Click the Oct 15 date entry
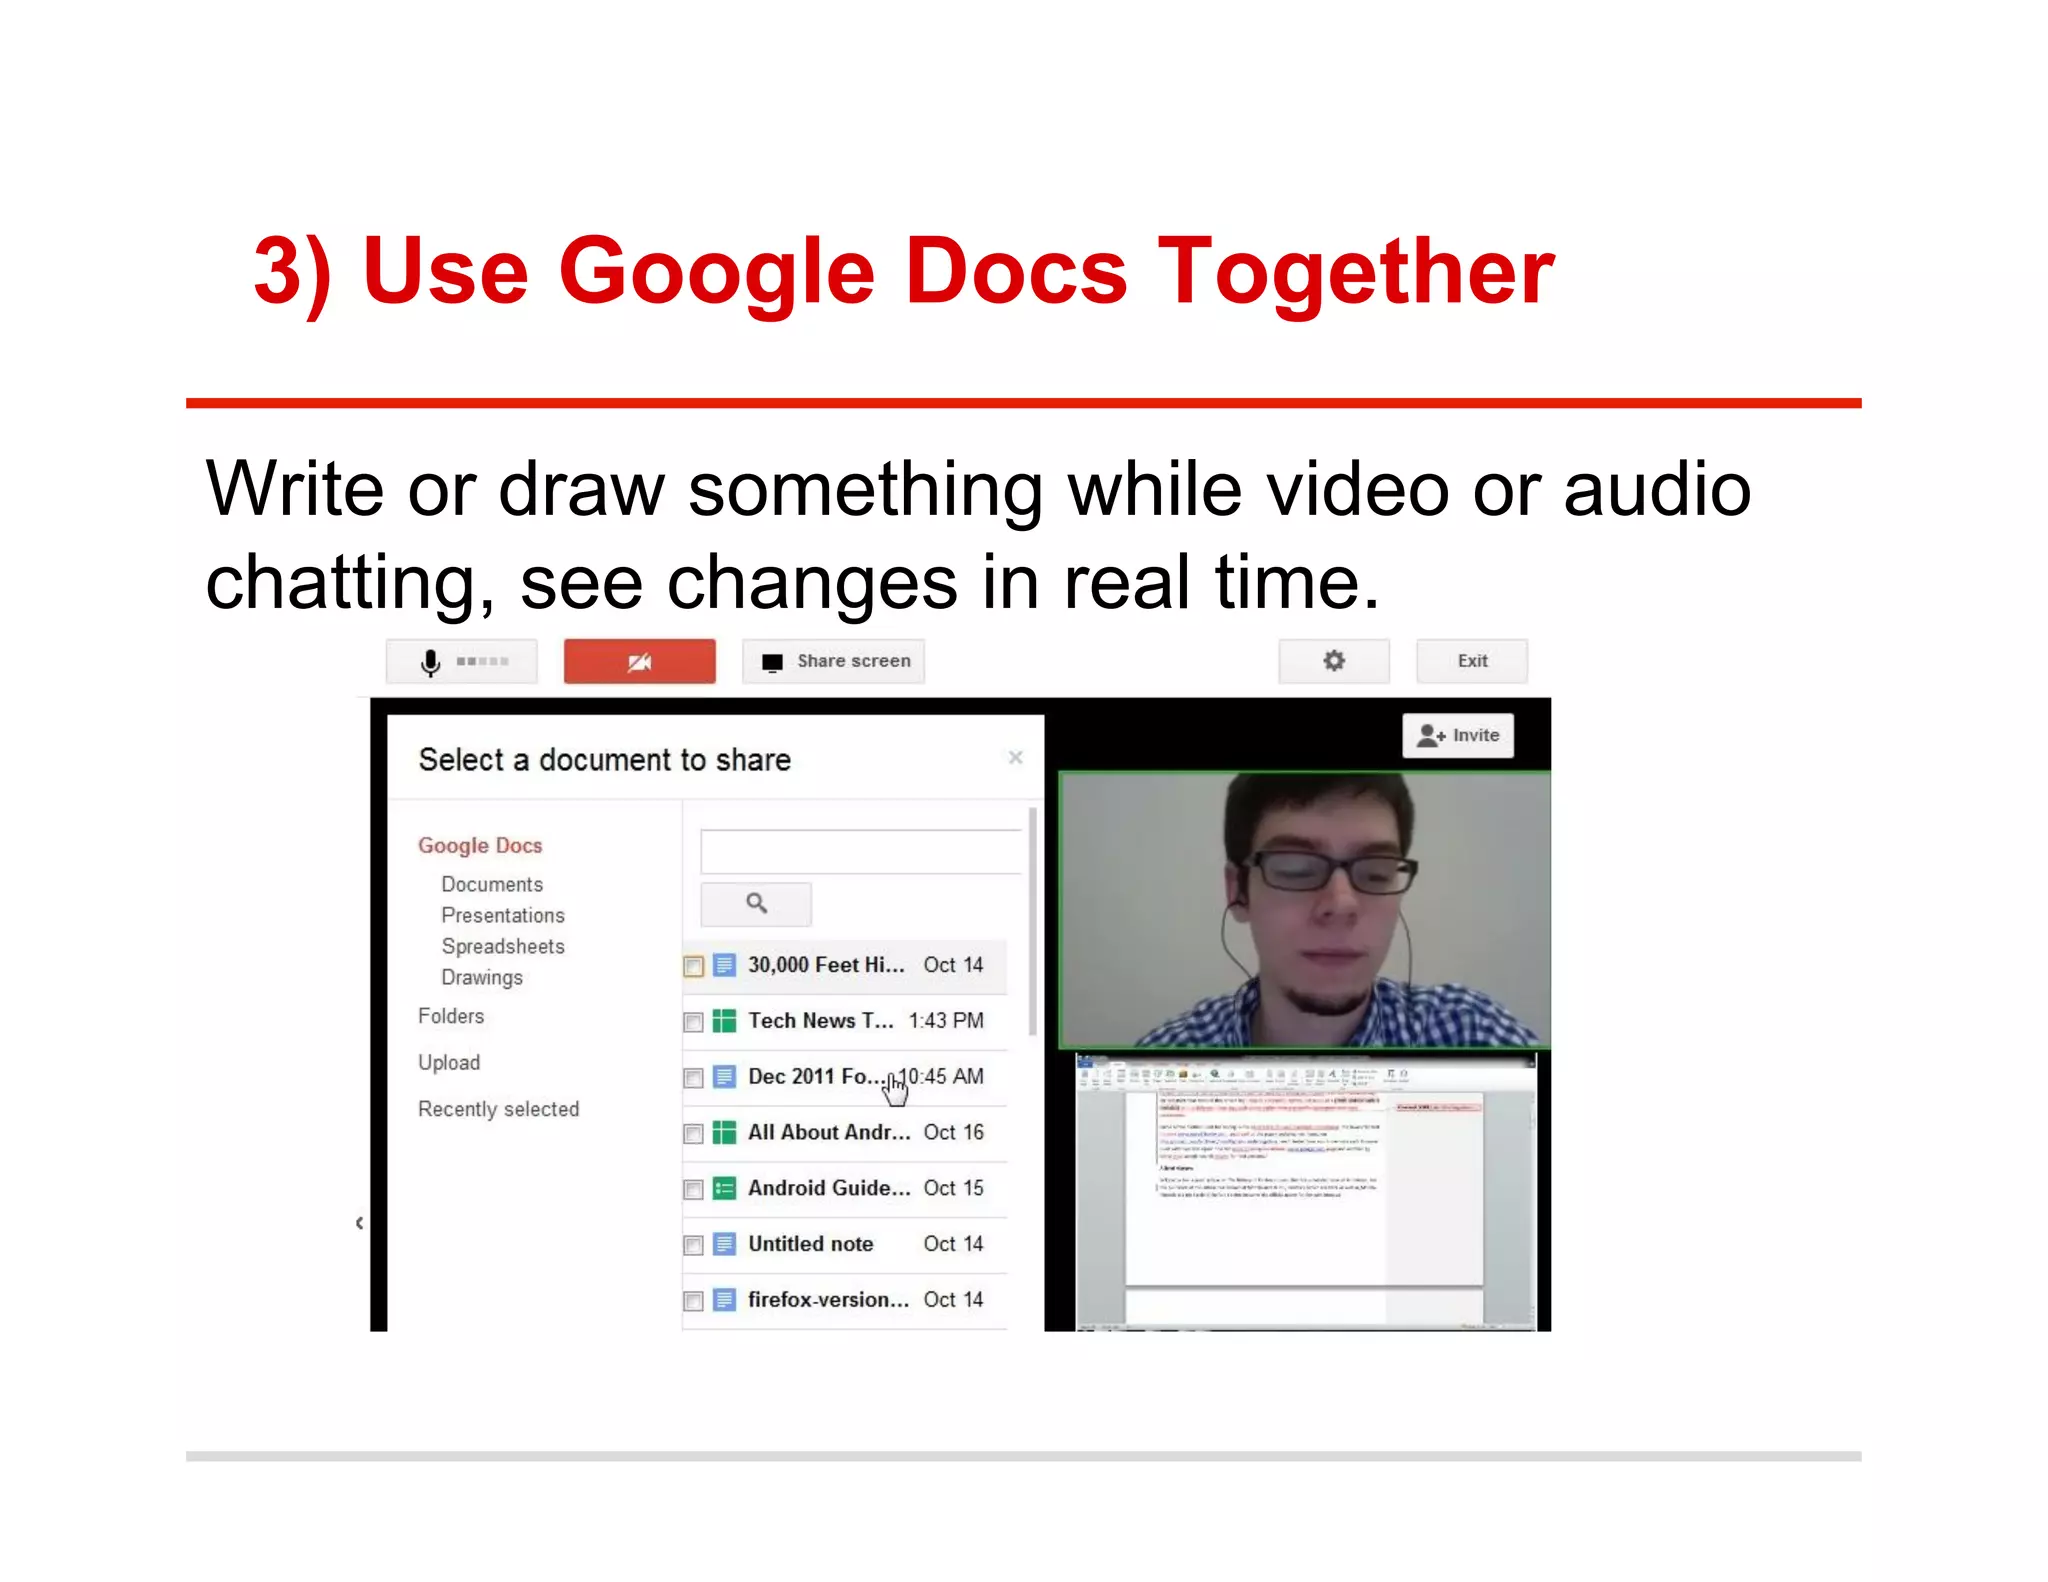 point(953,1189)
